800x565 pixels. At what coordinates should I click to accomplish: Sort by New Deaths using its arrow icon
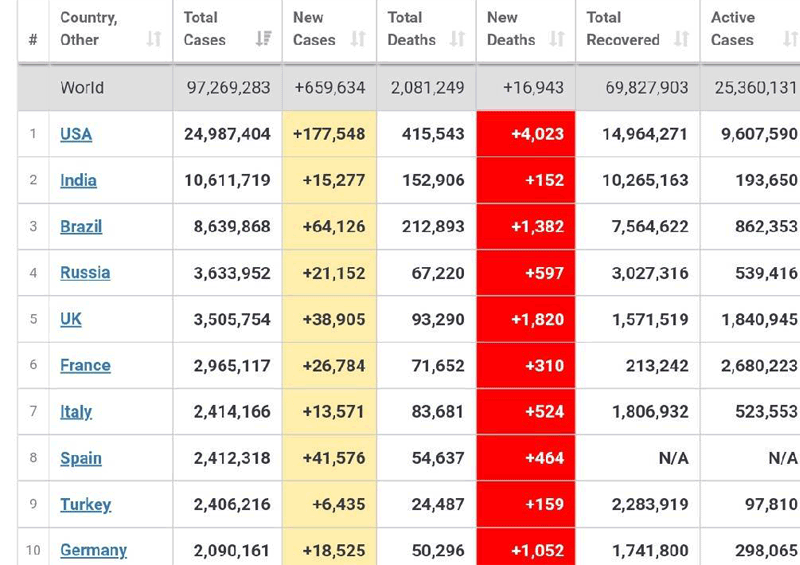(x=557, y=39)
